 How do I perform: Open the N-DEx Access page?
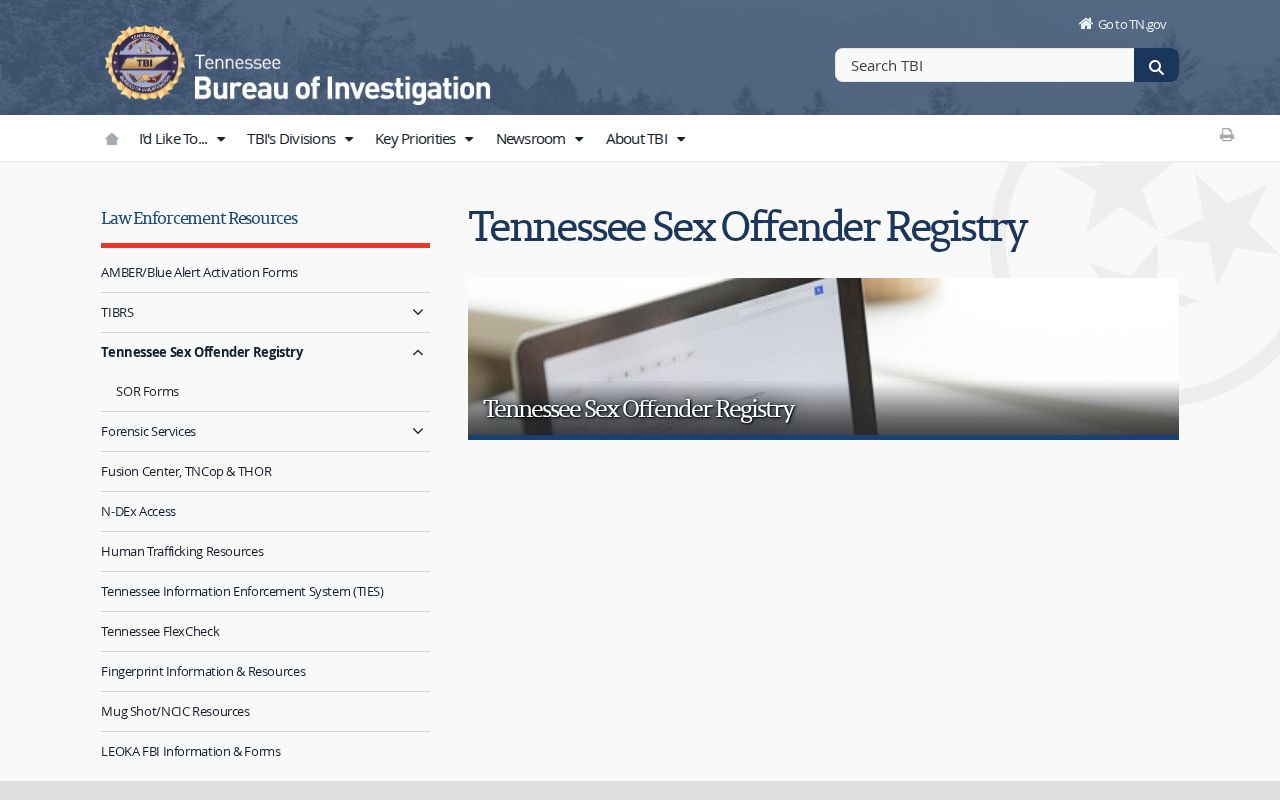tap(138, 512)
